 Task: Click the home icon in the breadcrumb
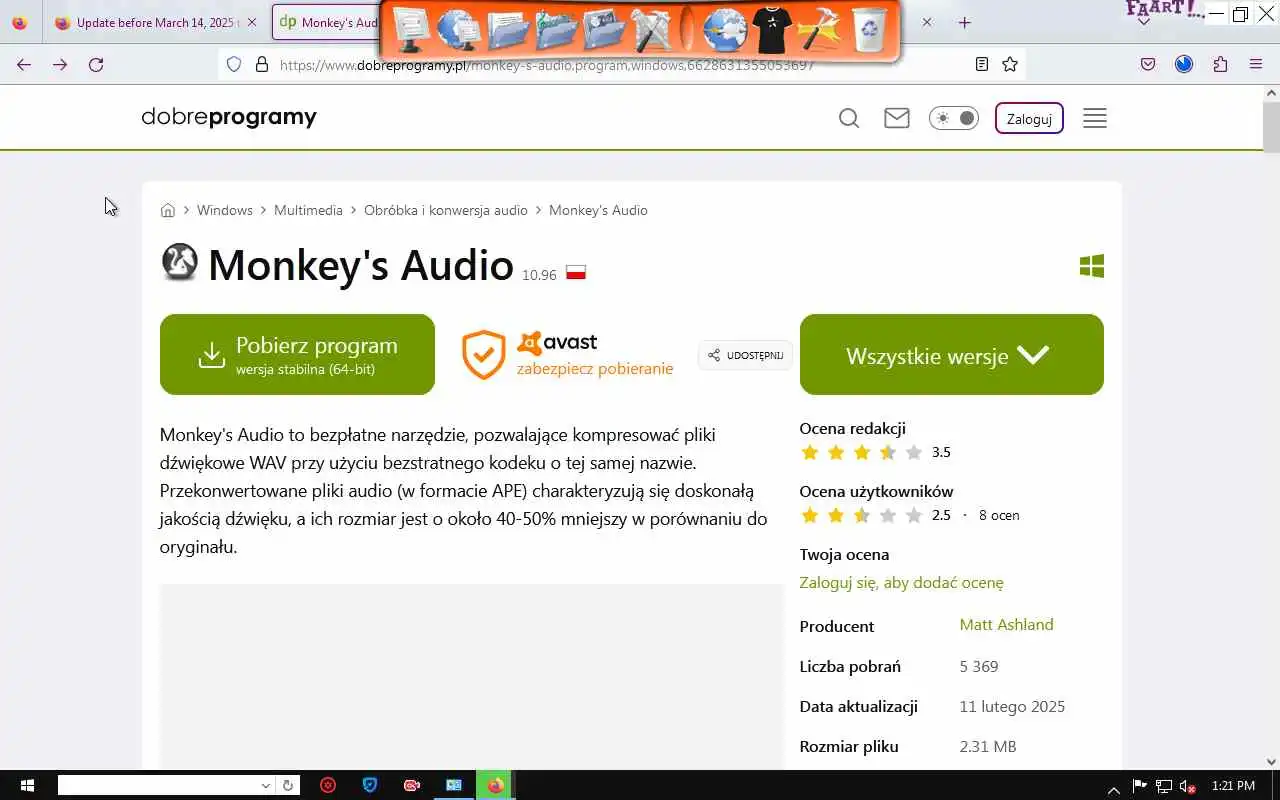coord(168,210)
